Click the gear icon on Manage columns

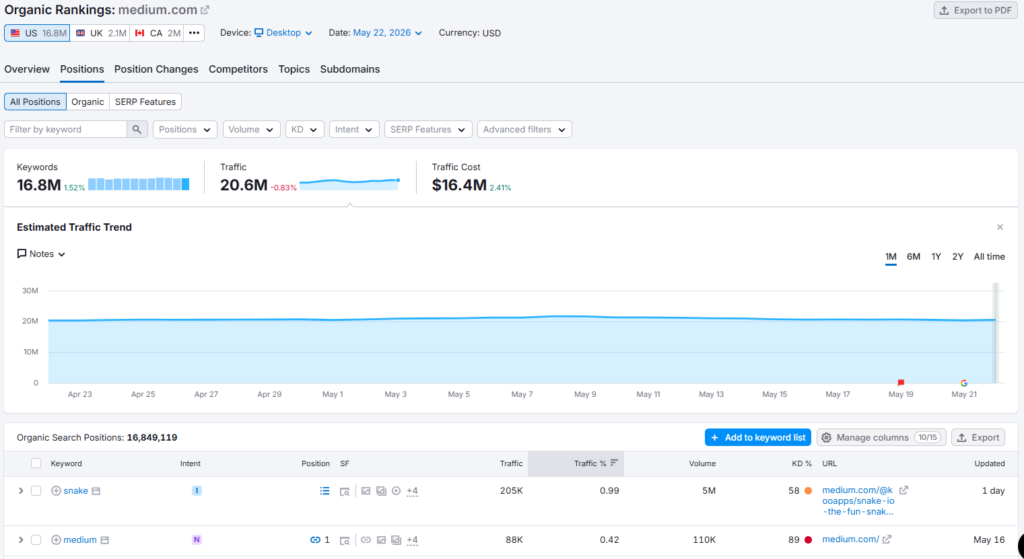click(826, 438)
